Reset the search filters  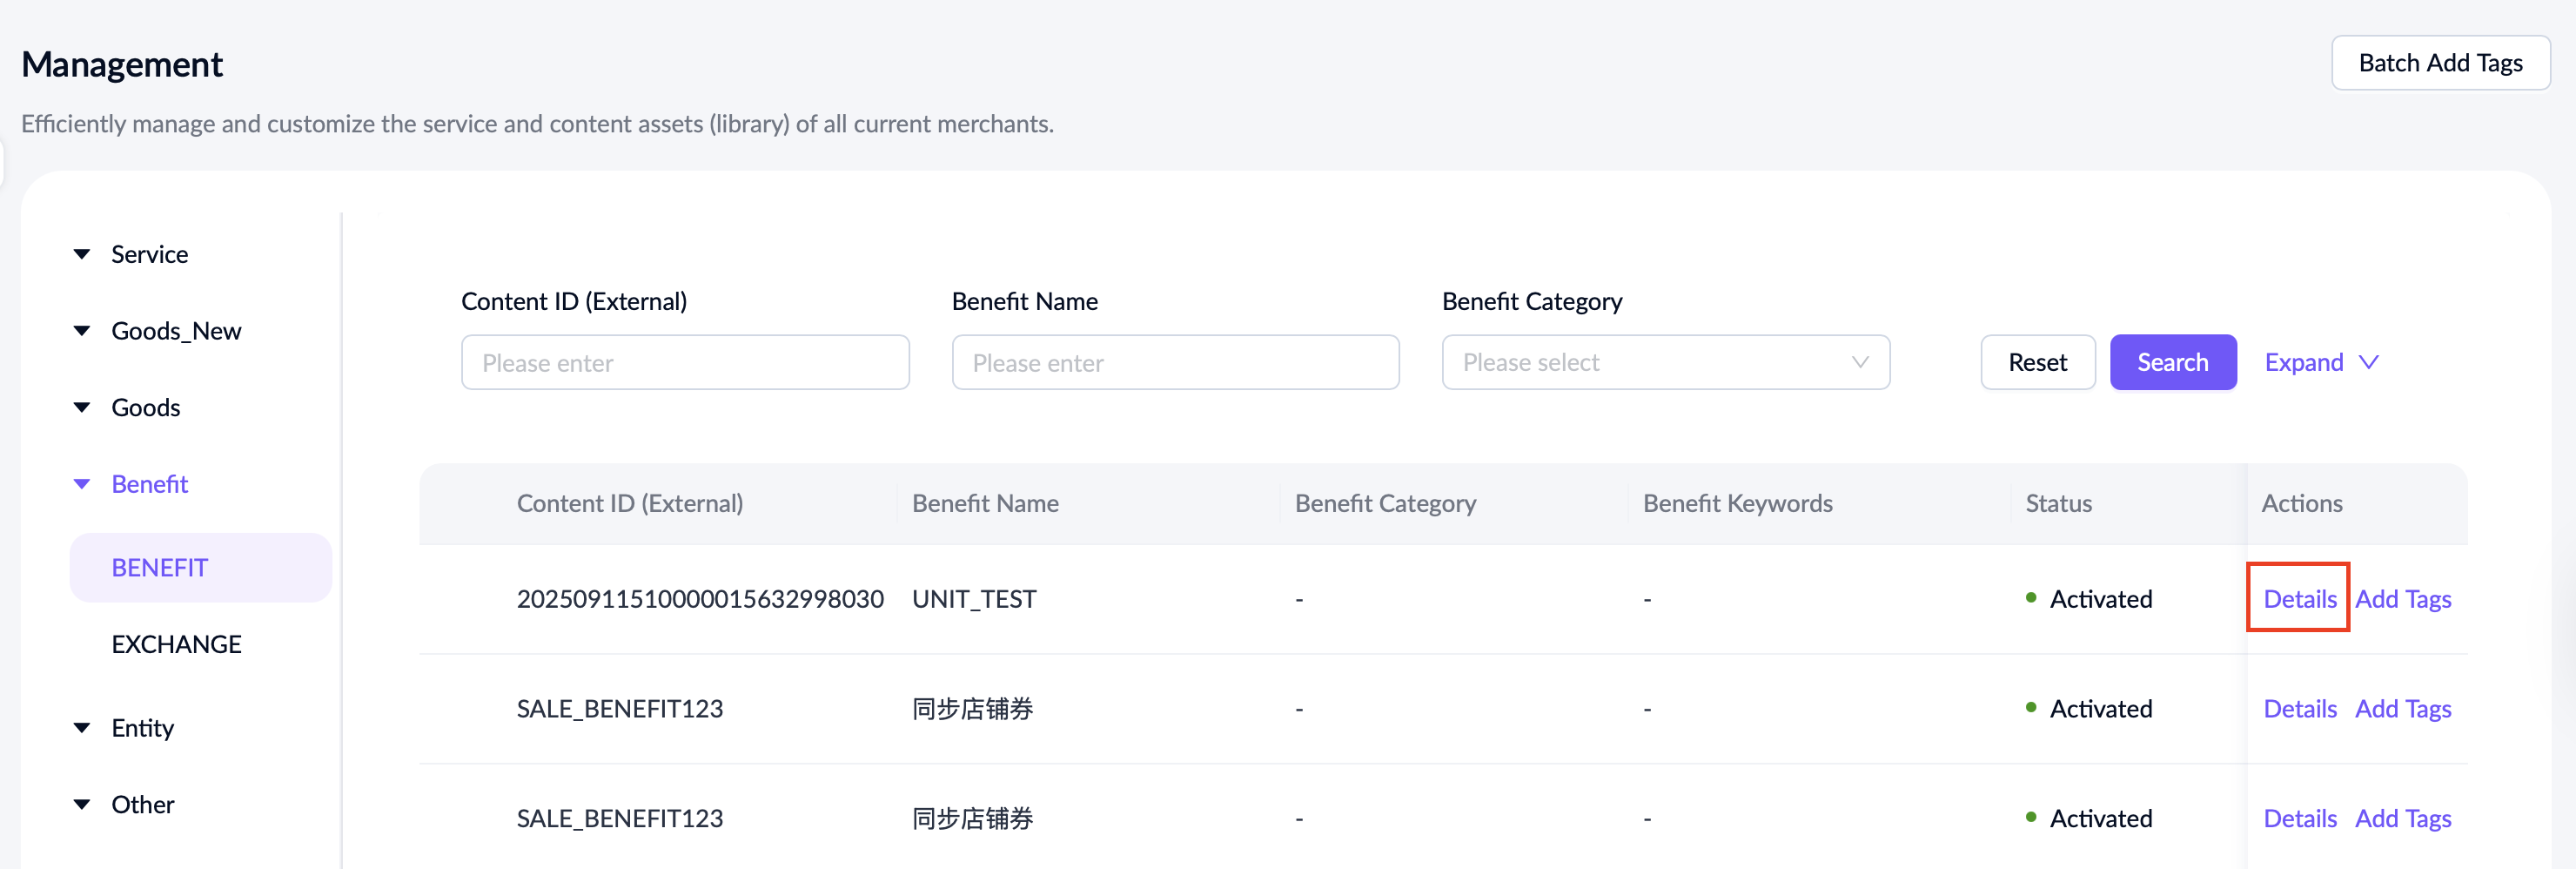coord(2036,362)
